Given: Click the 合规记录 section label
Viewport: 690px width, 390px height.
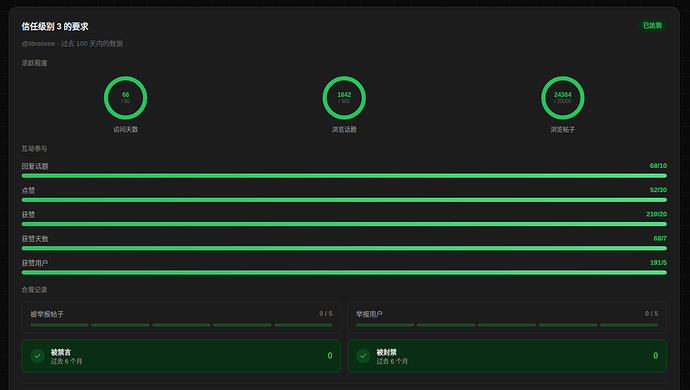Looking at the screenshot, I should coord(34,290).
